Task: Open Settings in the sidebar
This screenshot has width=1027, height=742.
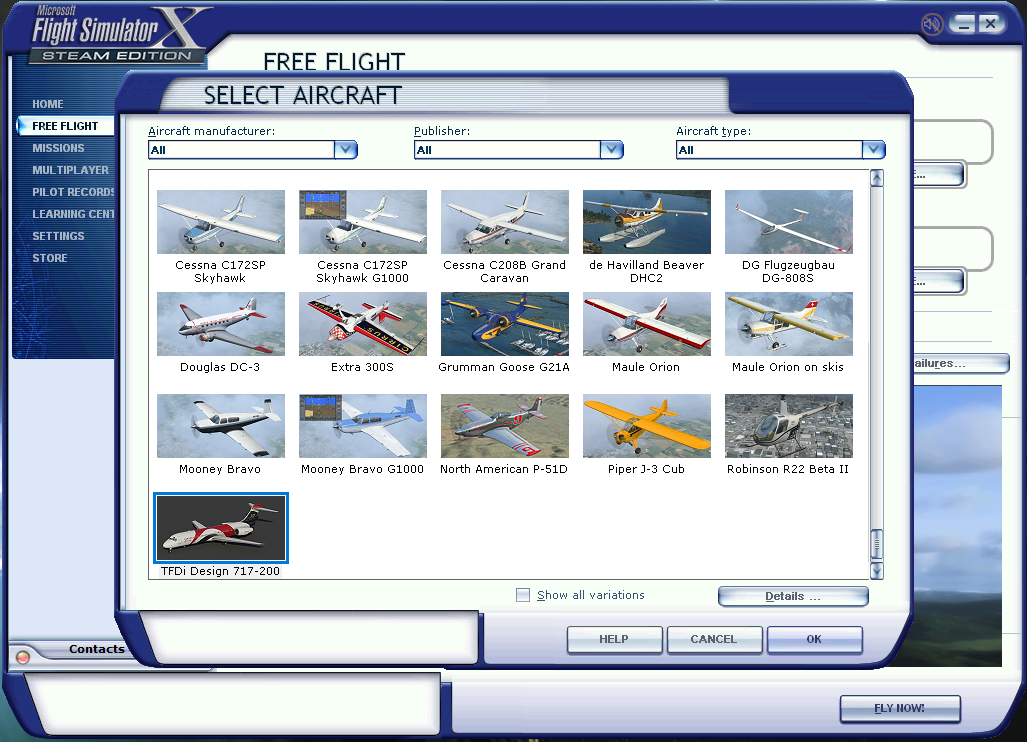Action: pyautogui.click(x=58, y=236)
